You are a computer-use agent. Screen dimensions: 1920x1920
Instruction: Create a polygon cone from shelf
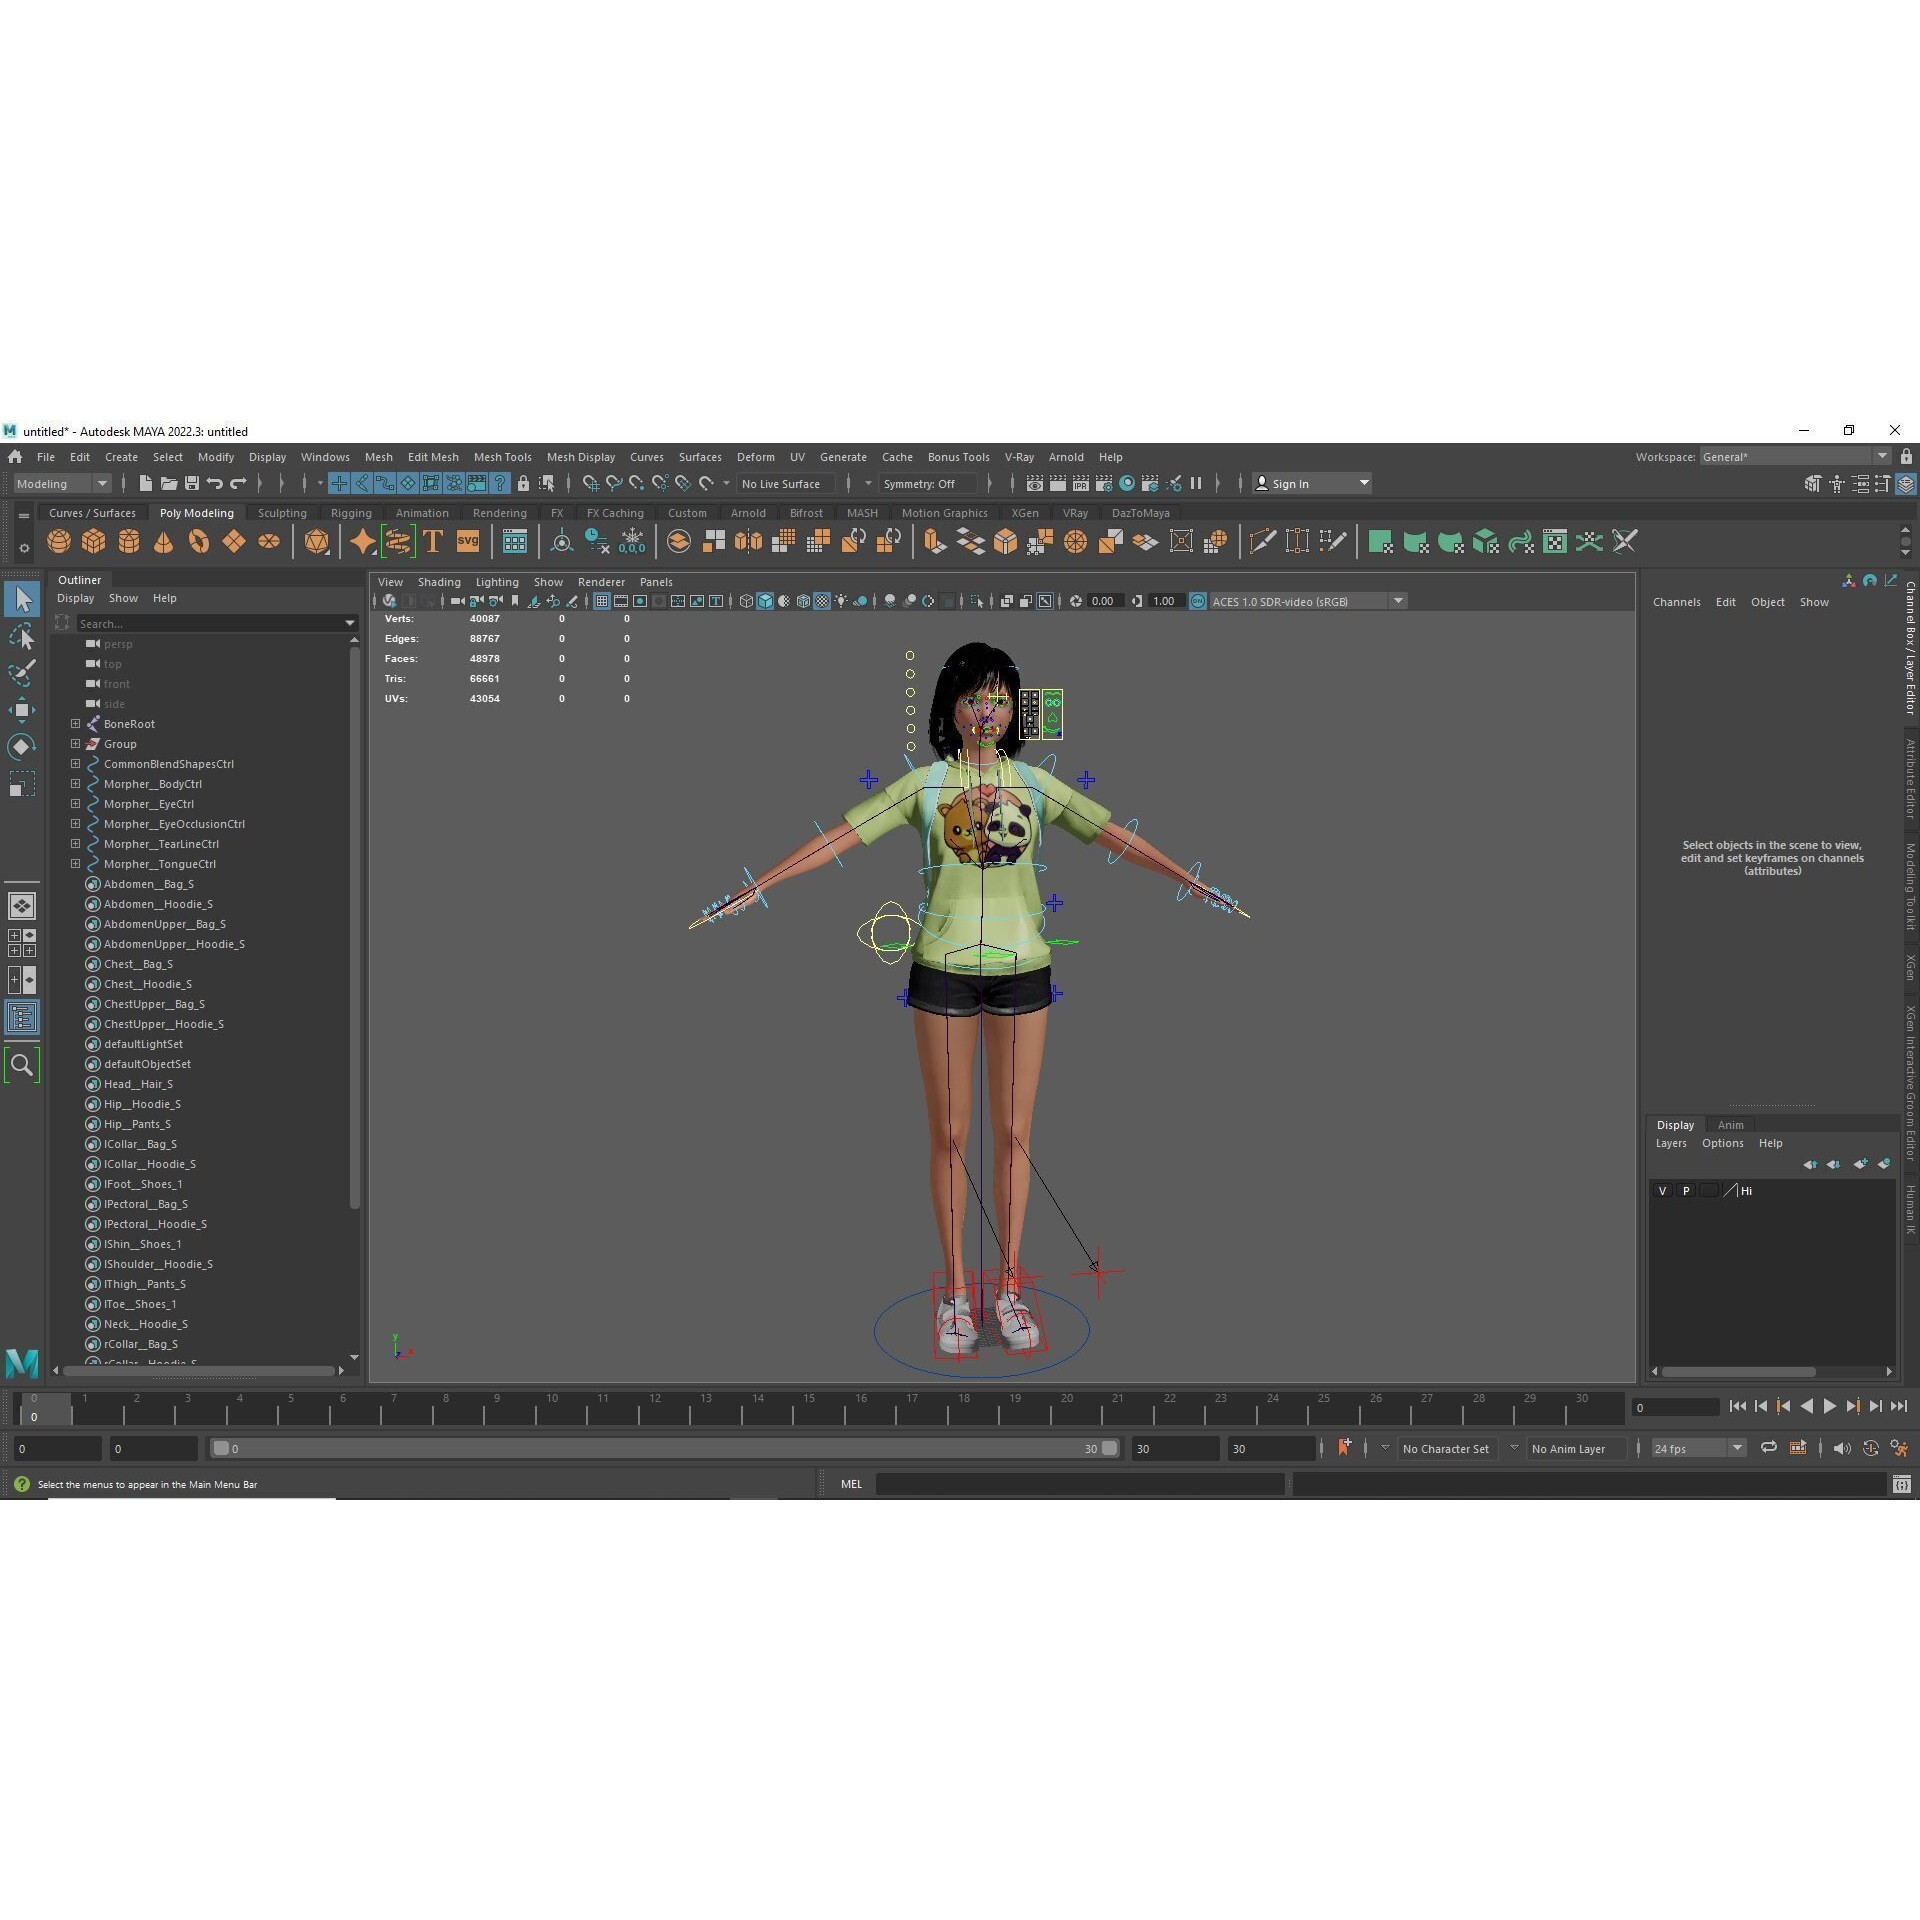point(164,542)
